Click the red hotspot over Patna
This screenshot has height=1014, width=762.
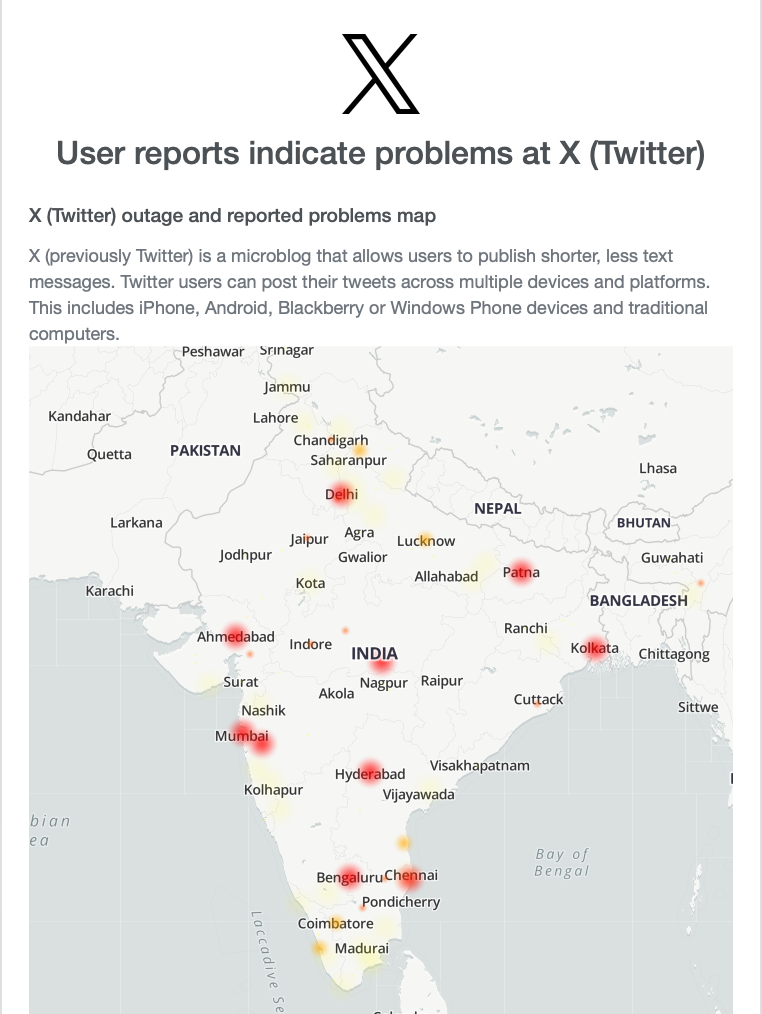tap(520, 572)
